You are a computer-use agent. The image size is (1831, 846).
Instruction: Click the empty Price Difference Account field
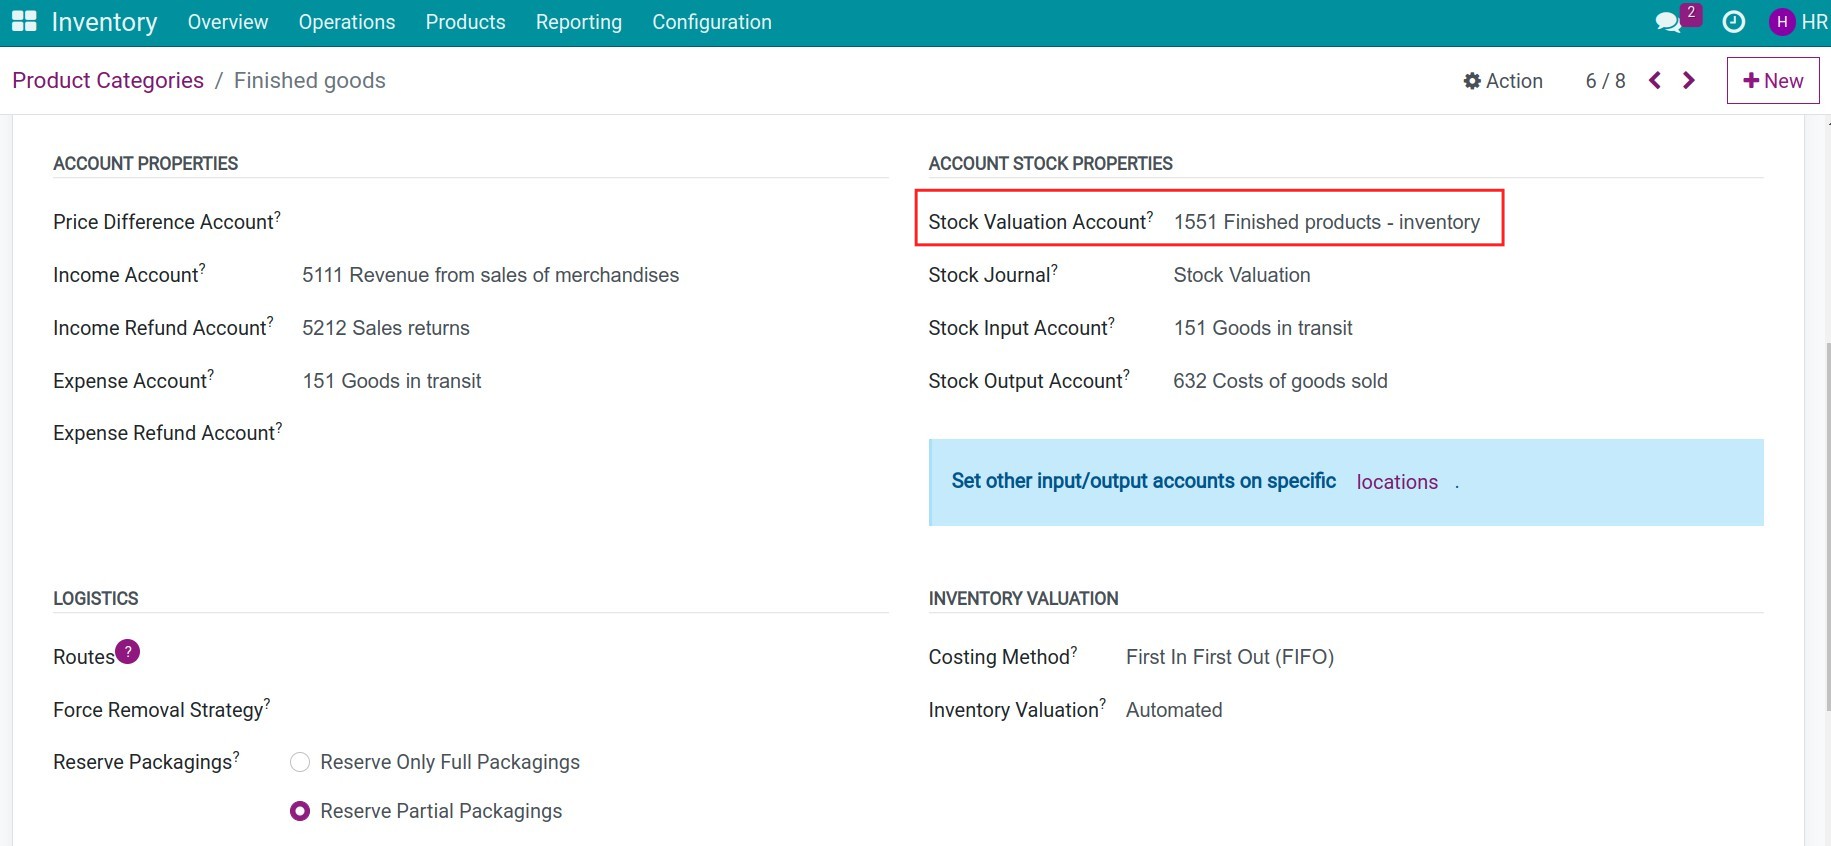point(595,222)
